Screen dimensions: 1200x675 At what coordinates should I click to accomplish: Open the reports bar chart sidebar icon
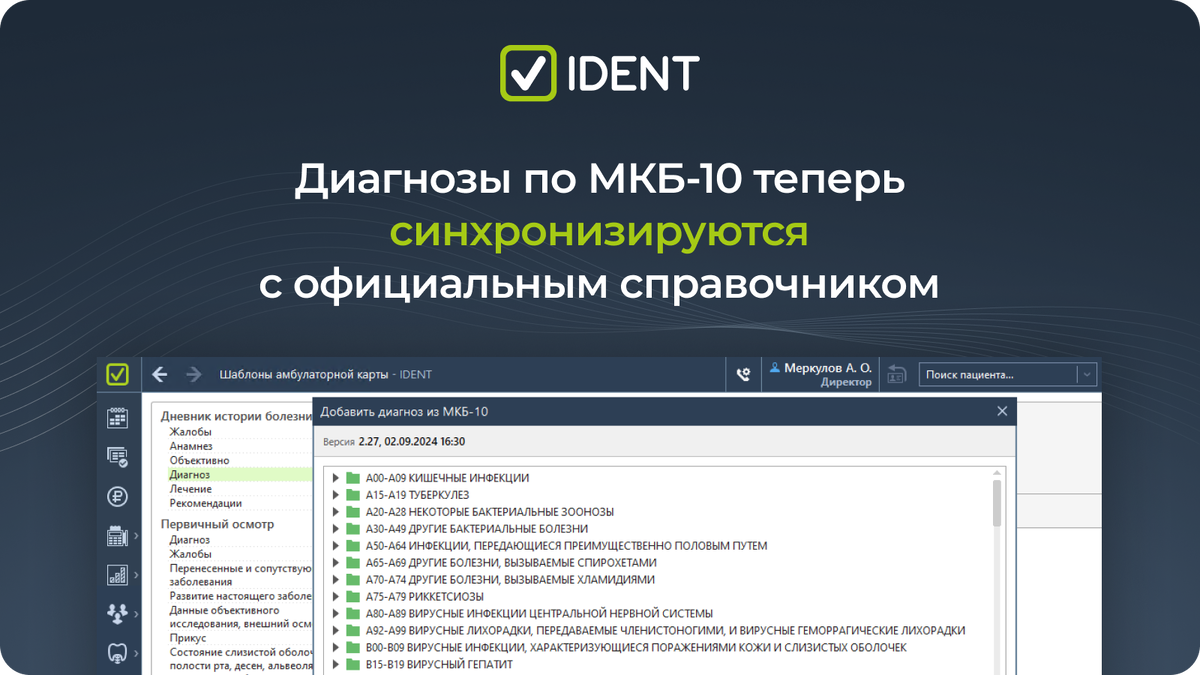pyautogui.click(x=117, y=575)
